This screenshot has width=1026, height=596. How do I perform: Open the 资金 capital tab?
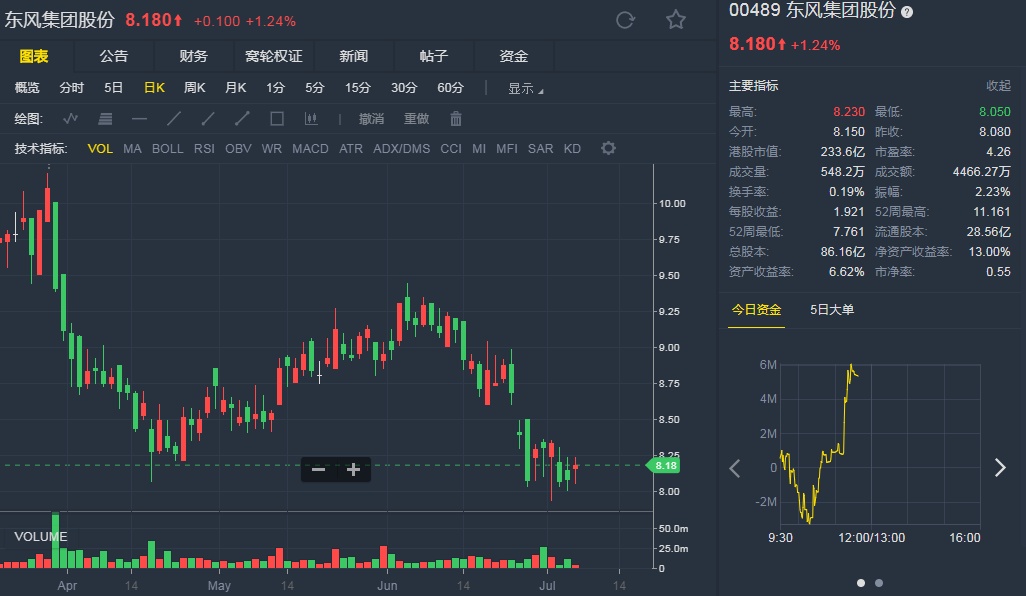[x=514, y=56]
